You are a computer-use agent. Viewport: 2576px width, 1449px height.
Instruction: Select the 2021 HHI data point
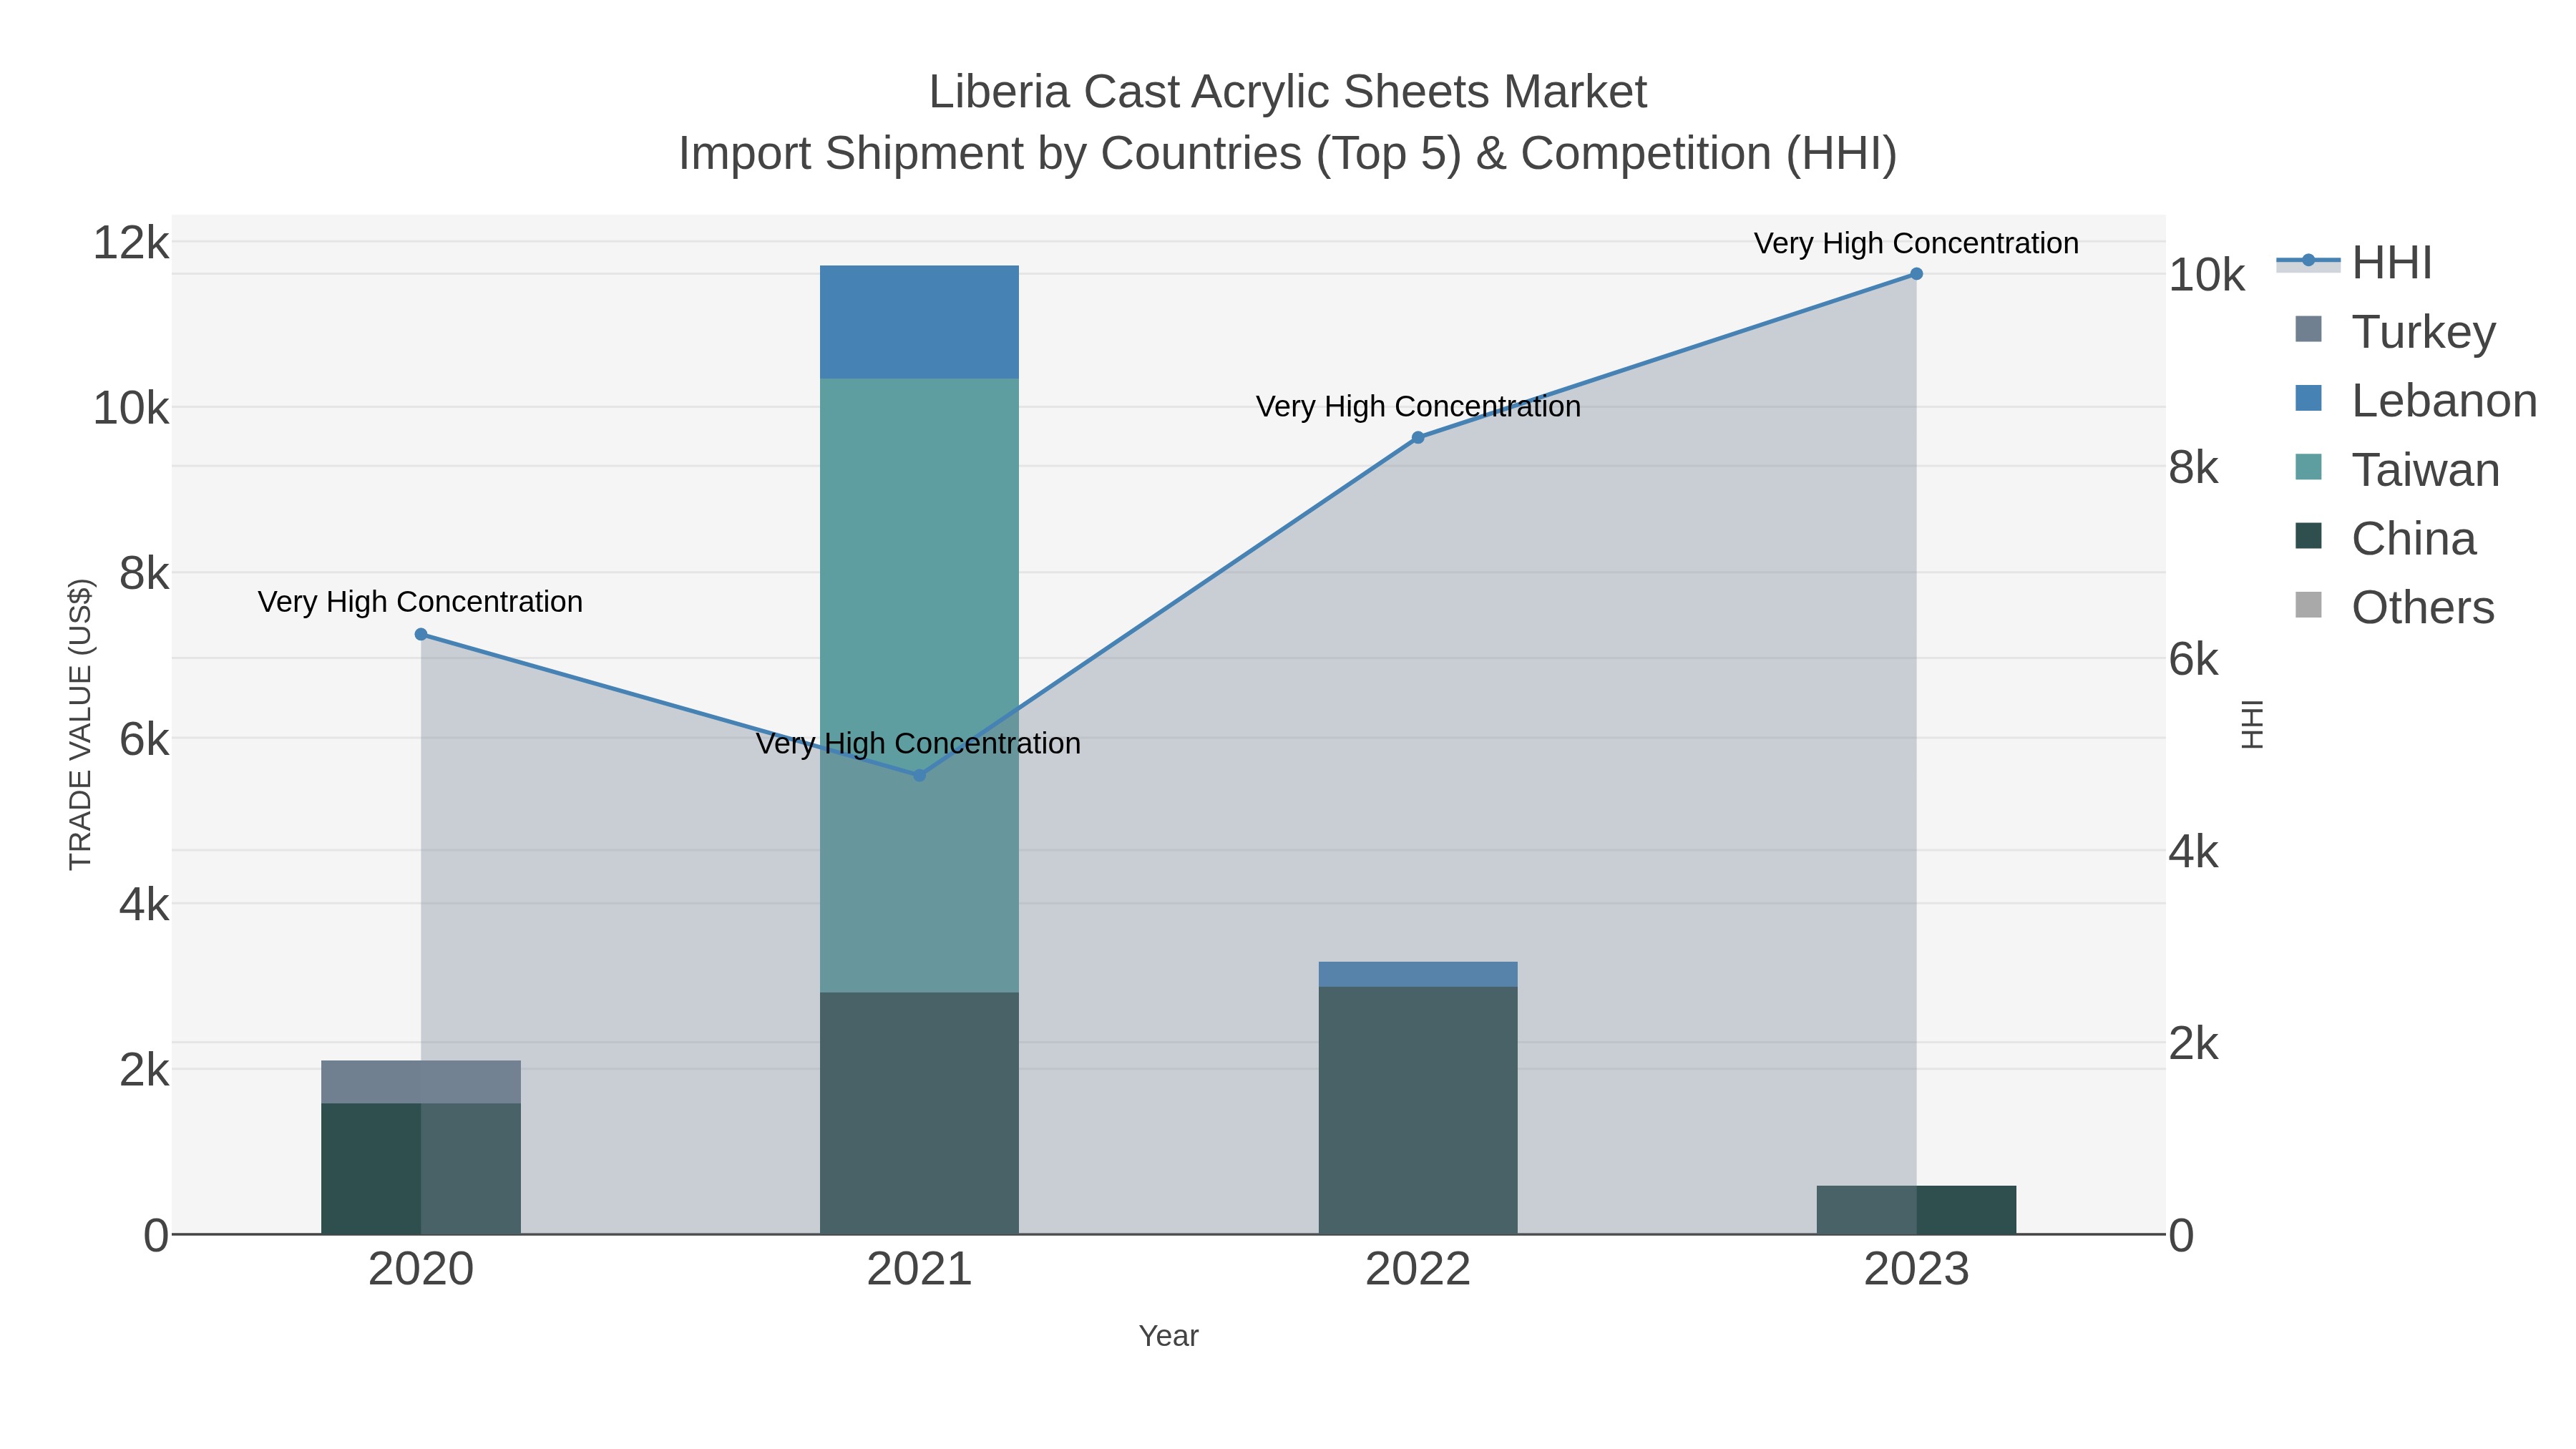pyautogui.click(x=920, y=775)
